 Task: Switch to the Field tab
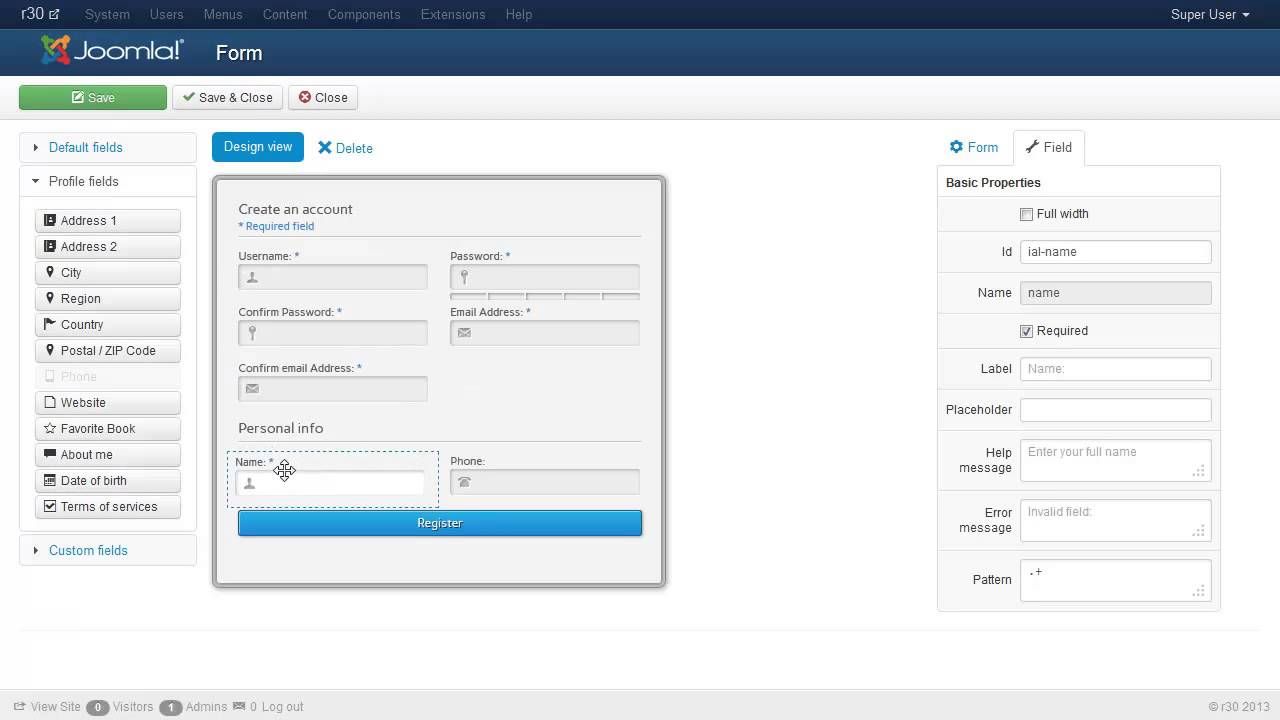point(1048,147)
